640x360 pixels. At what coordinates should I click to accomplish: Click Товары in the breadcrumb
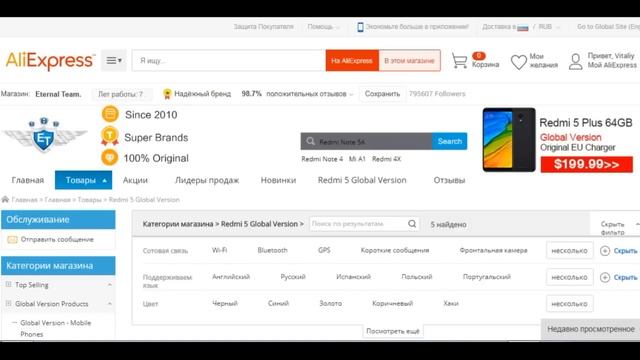coord(89,200)
